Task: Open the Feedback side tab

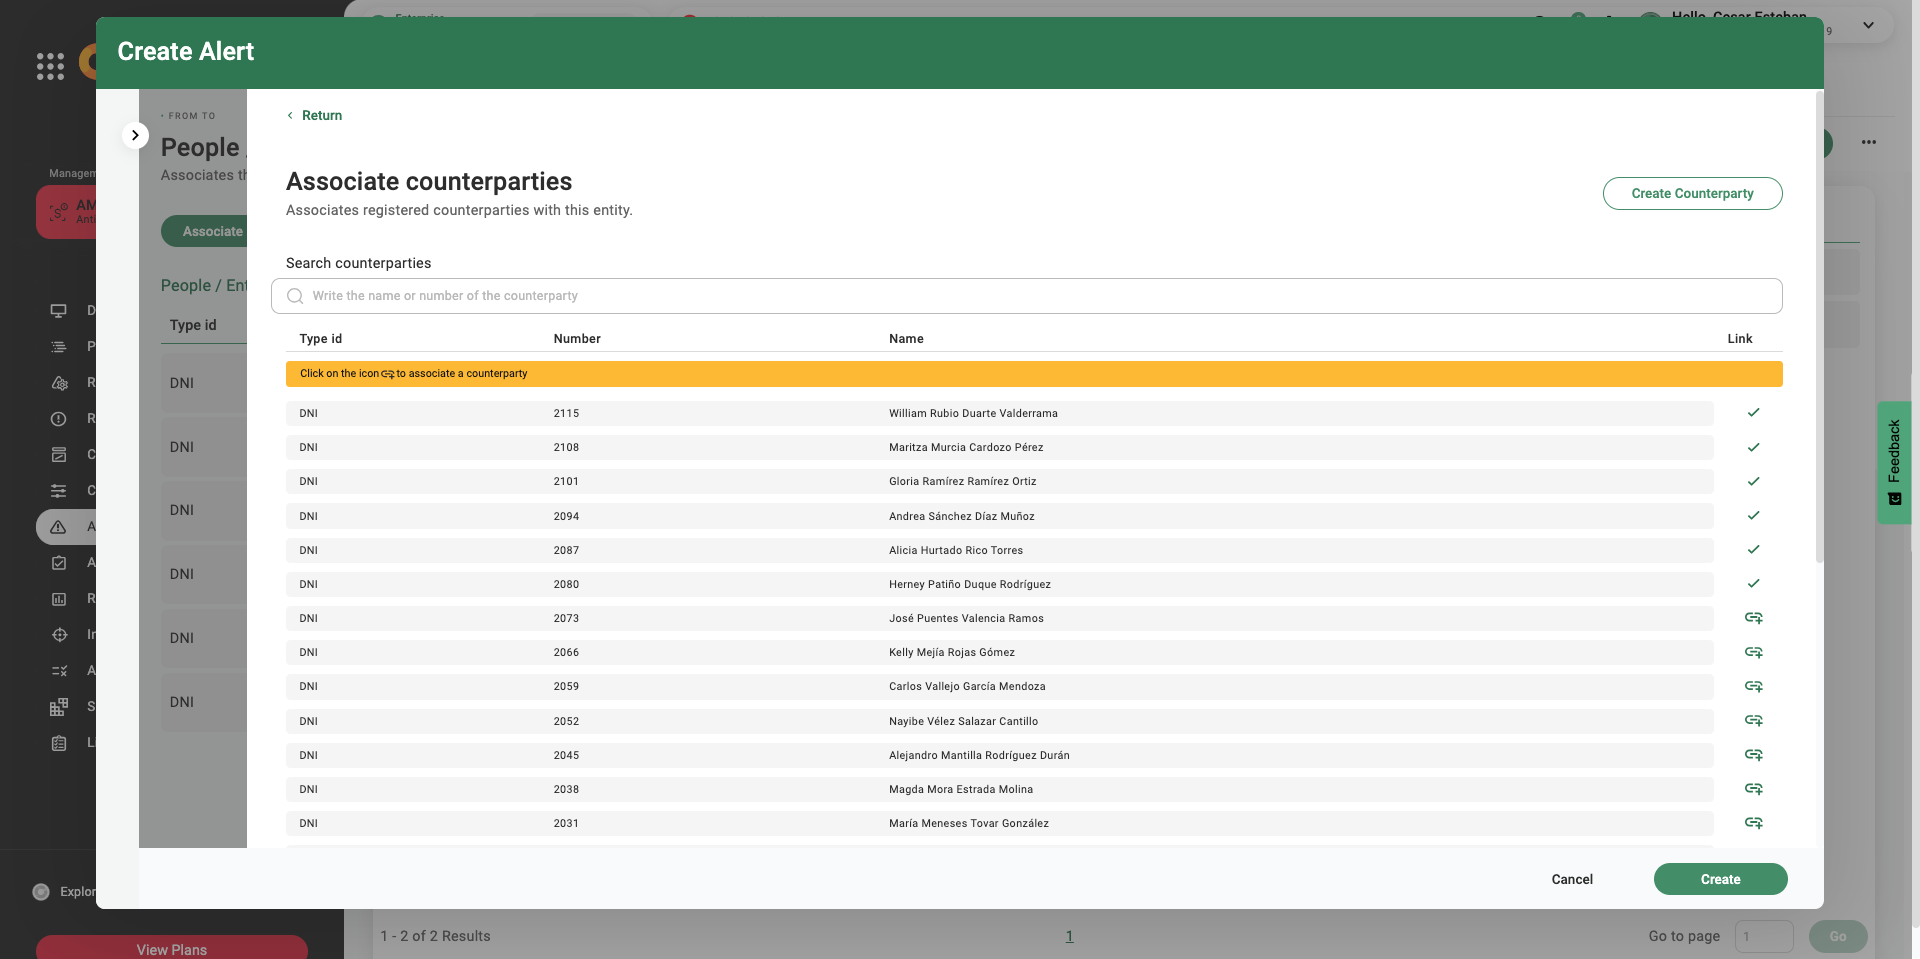Action: point(1893,462)
